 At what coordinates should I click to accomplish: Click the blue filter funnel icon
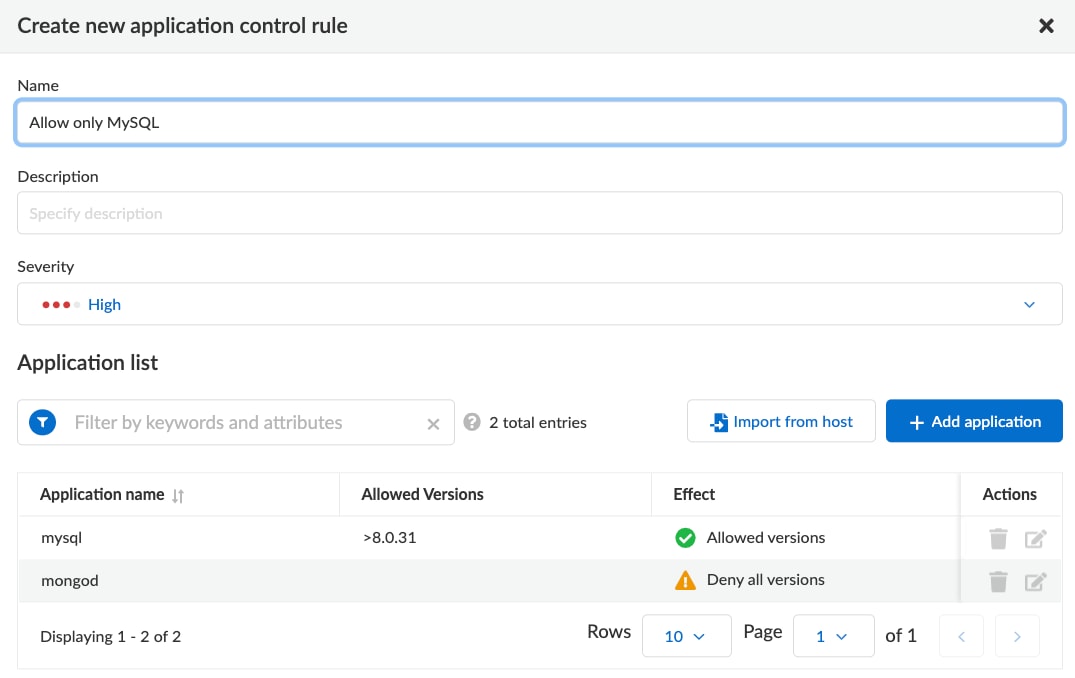pyautogui.click(x=43, y=422)
